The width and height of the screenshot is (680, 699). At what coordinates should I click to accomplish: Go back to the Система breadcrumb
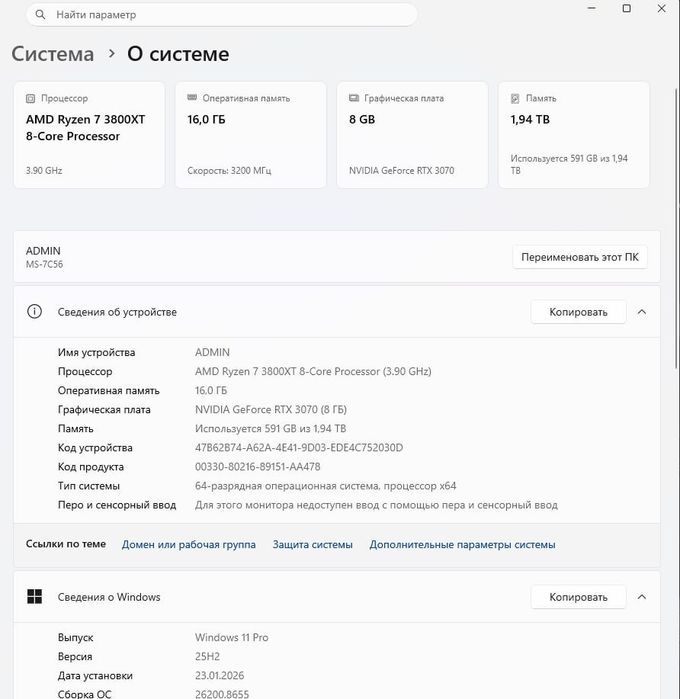[53, 54]
